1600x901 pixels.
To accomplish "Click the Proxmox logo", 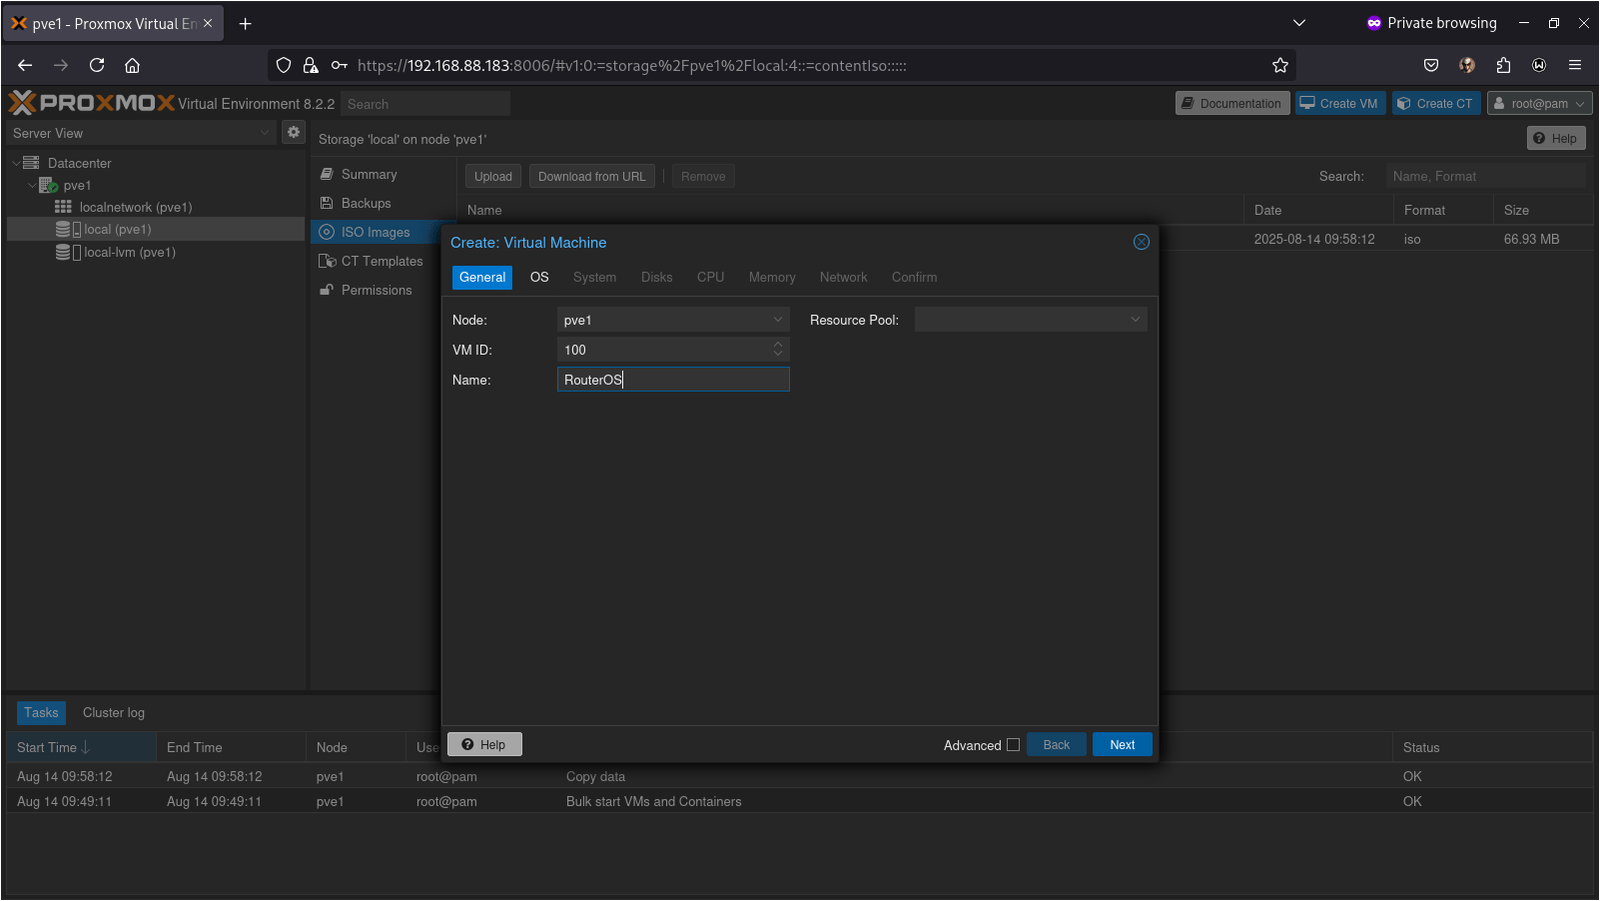I will click(x=91, y=103).
